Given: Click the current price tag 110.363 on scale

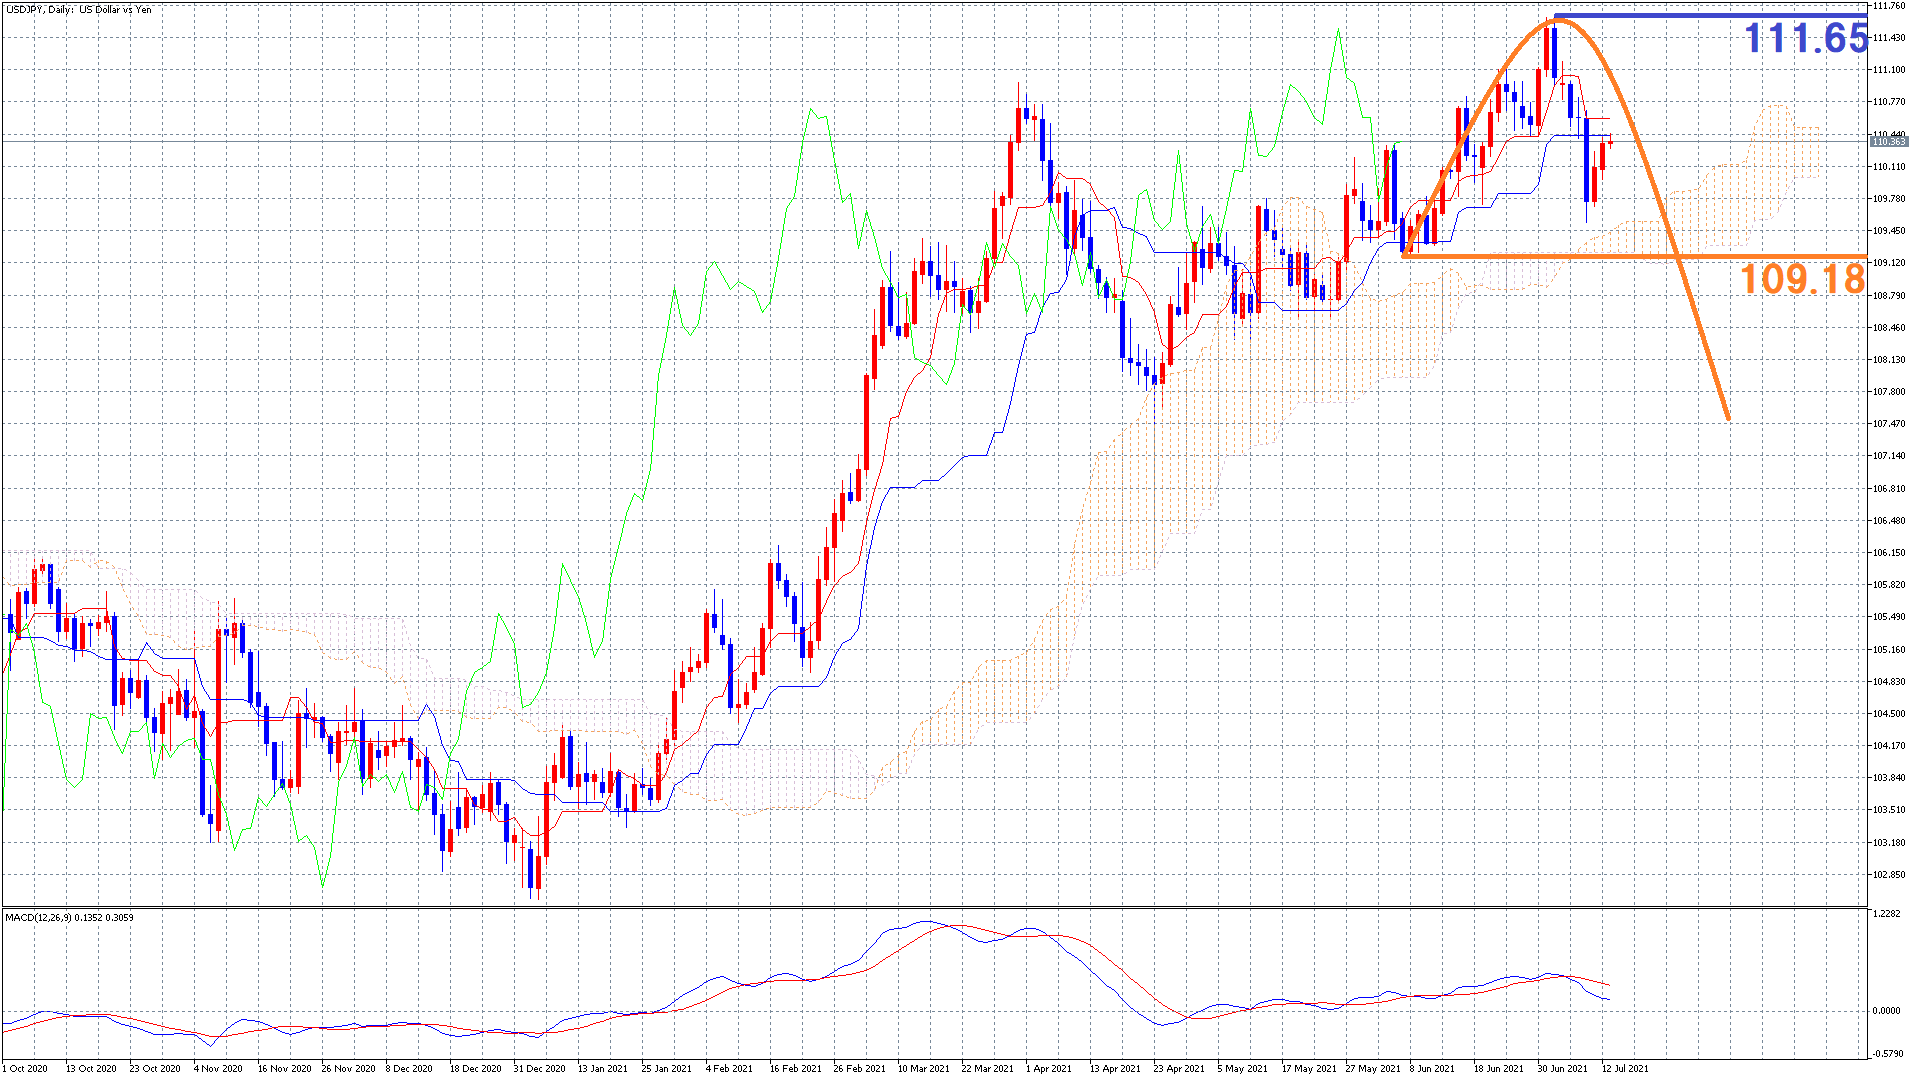Looking at the screenshot, I should [1888, 142].
